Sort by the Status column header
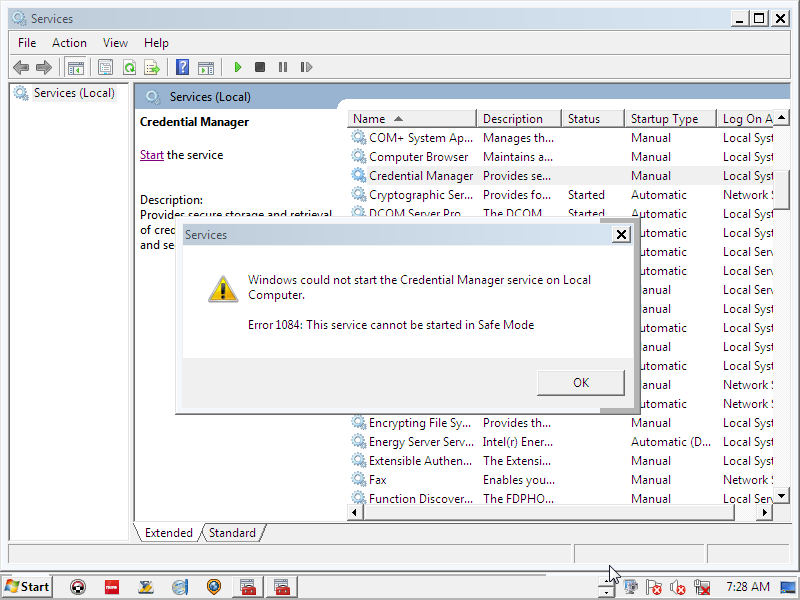 click(593, 119)
